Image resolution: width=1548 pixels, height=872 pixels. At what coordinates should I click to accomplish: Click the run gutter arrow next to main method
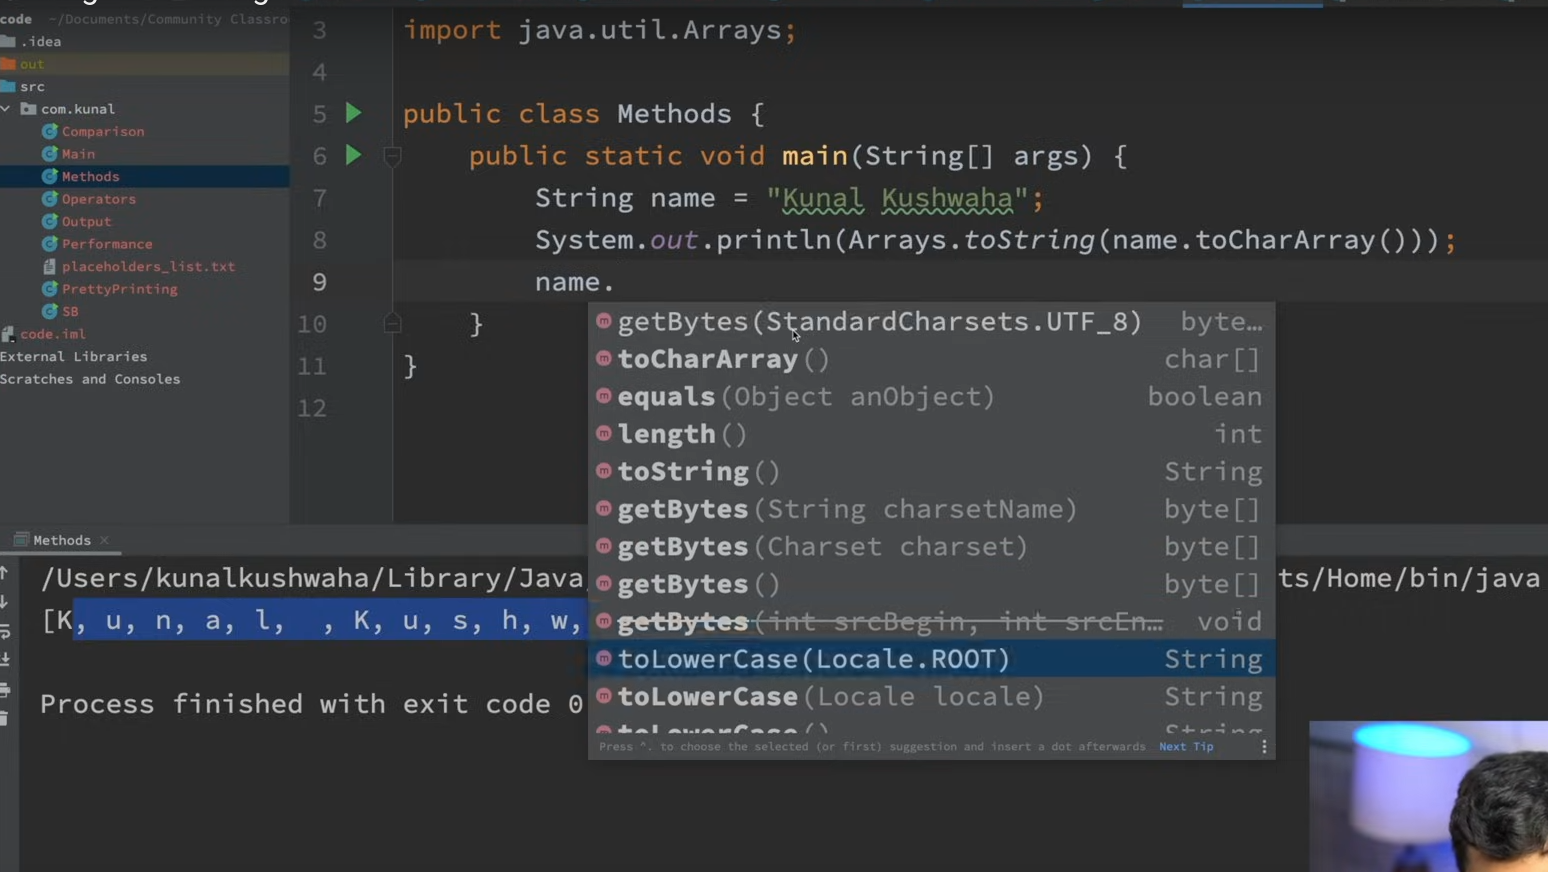pyautogui.click(x=353, y=155)
